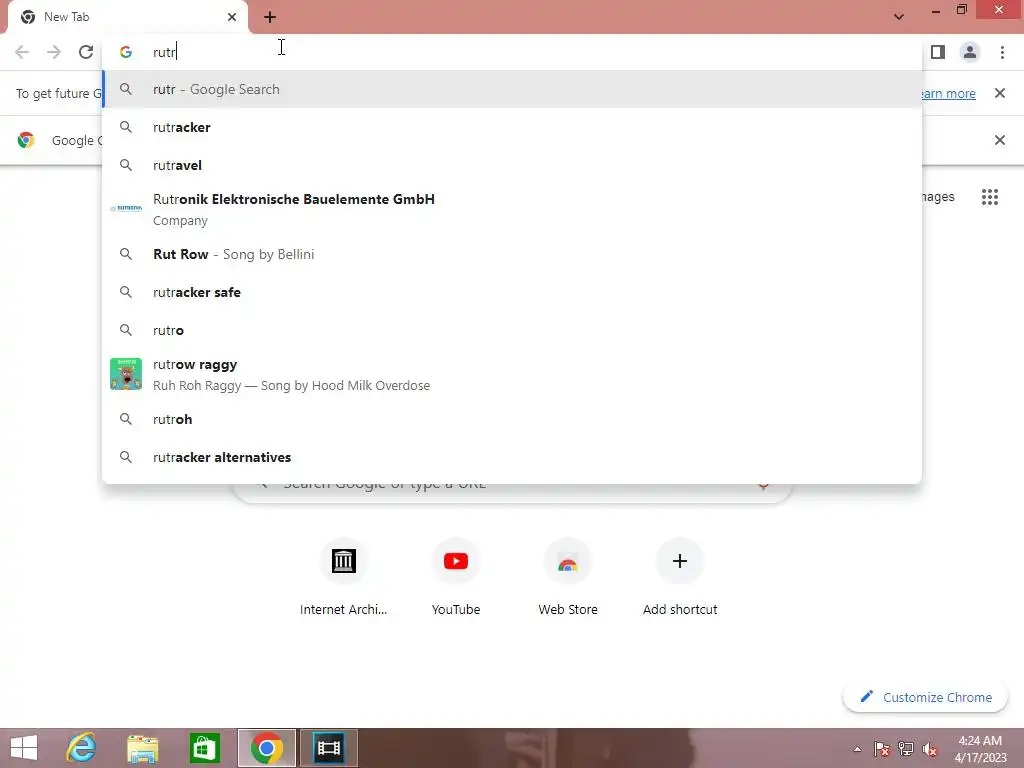Open the 'Learn more' link
Screen dimensions: 1024x768
(948, 93)
